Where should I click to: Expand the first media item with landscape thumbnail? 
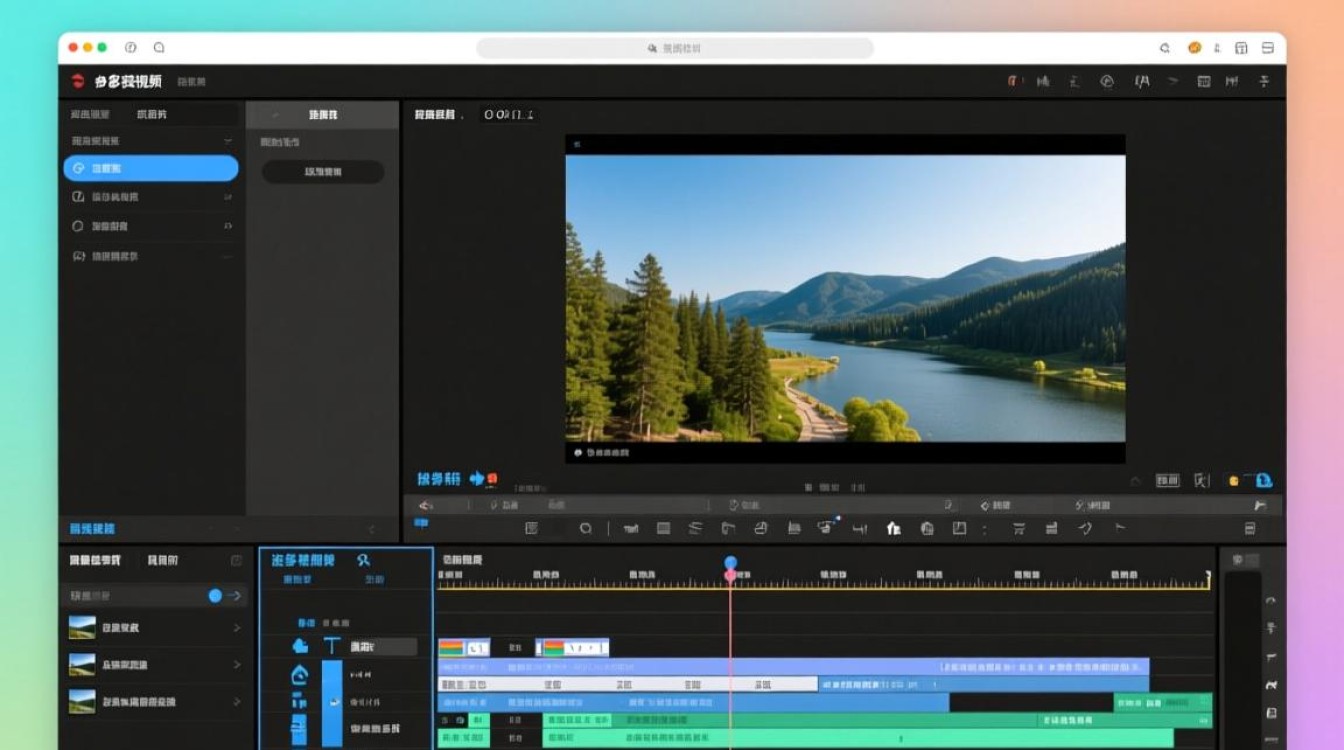(237, 628)
